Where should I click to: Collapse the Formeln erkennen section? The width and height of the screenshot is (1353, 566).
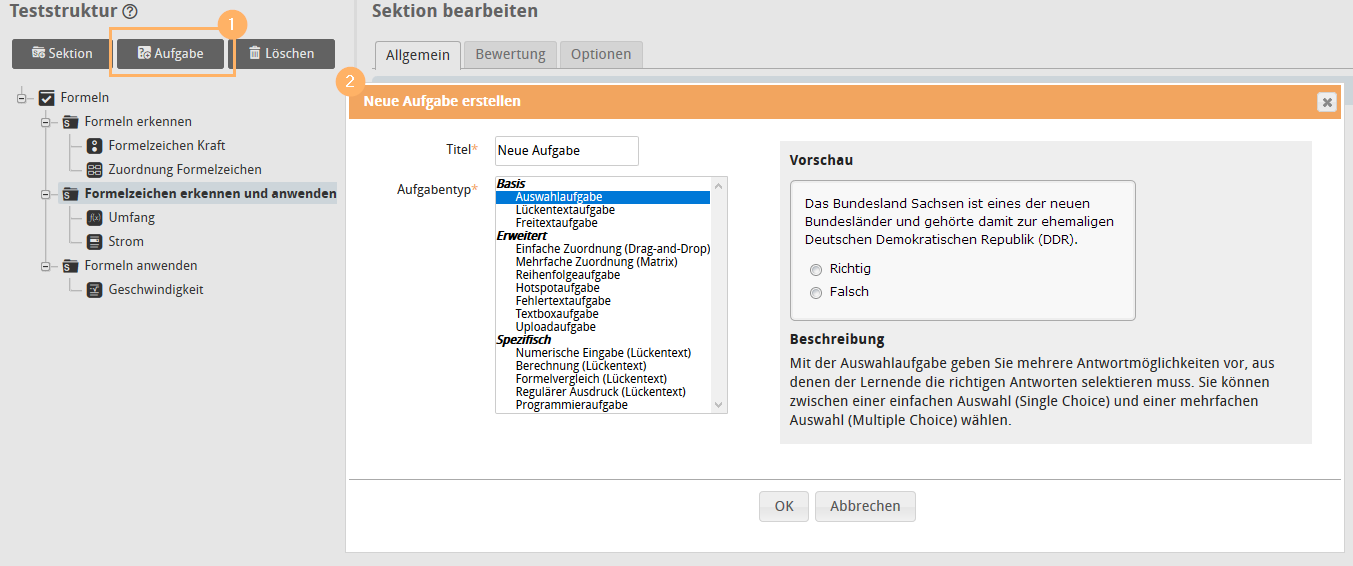pyautogui.click(x=45, y=122)
